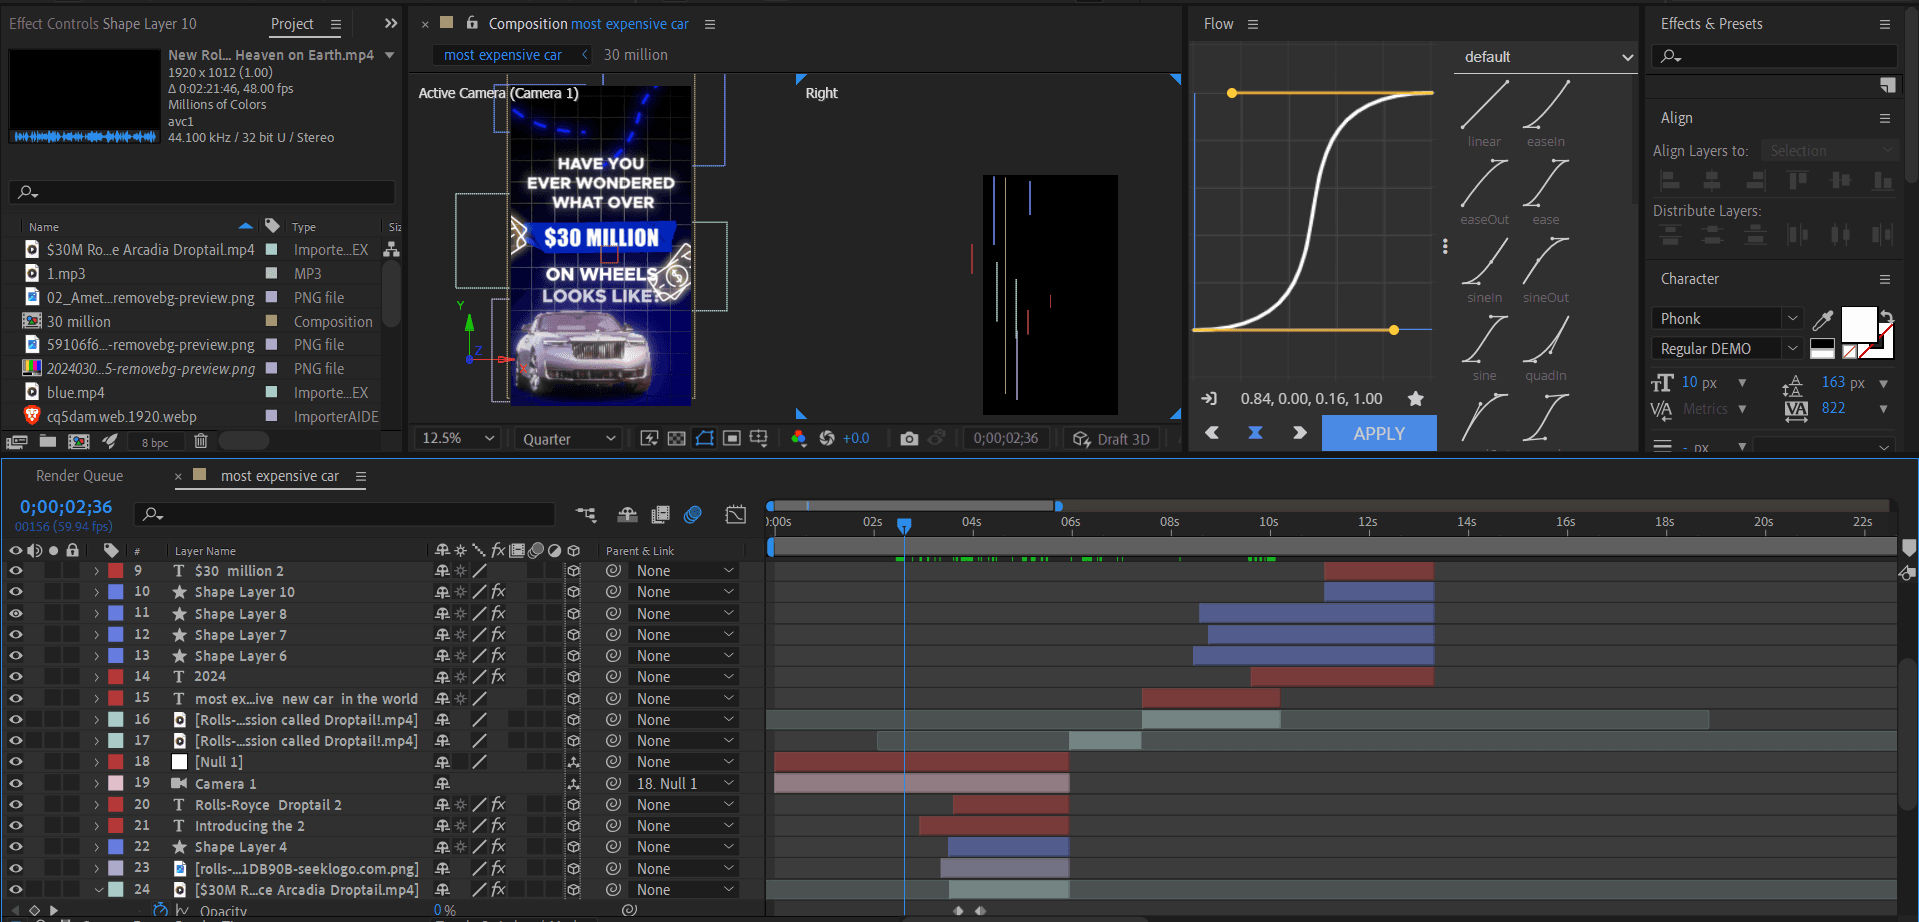This screenshot has width=1919, height=922.
Task: Open the Effects & Presets panel menu
Action: 1885,24
